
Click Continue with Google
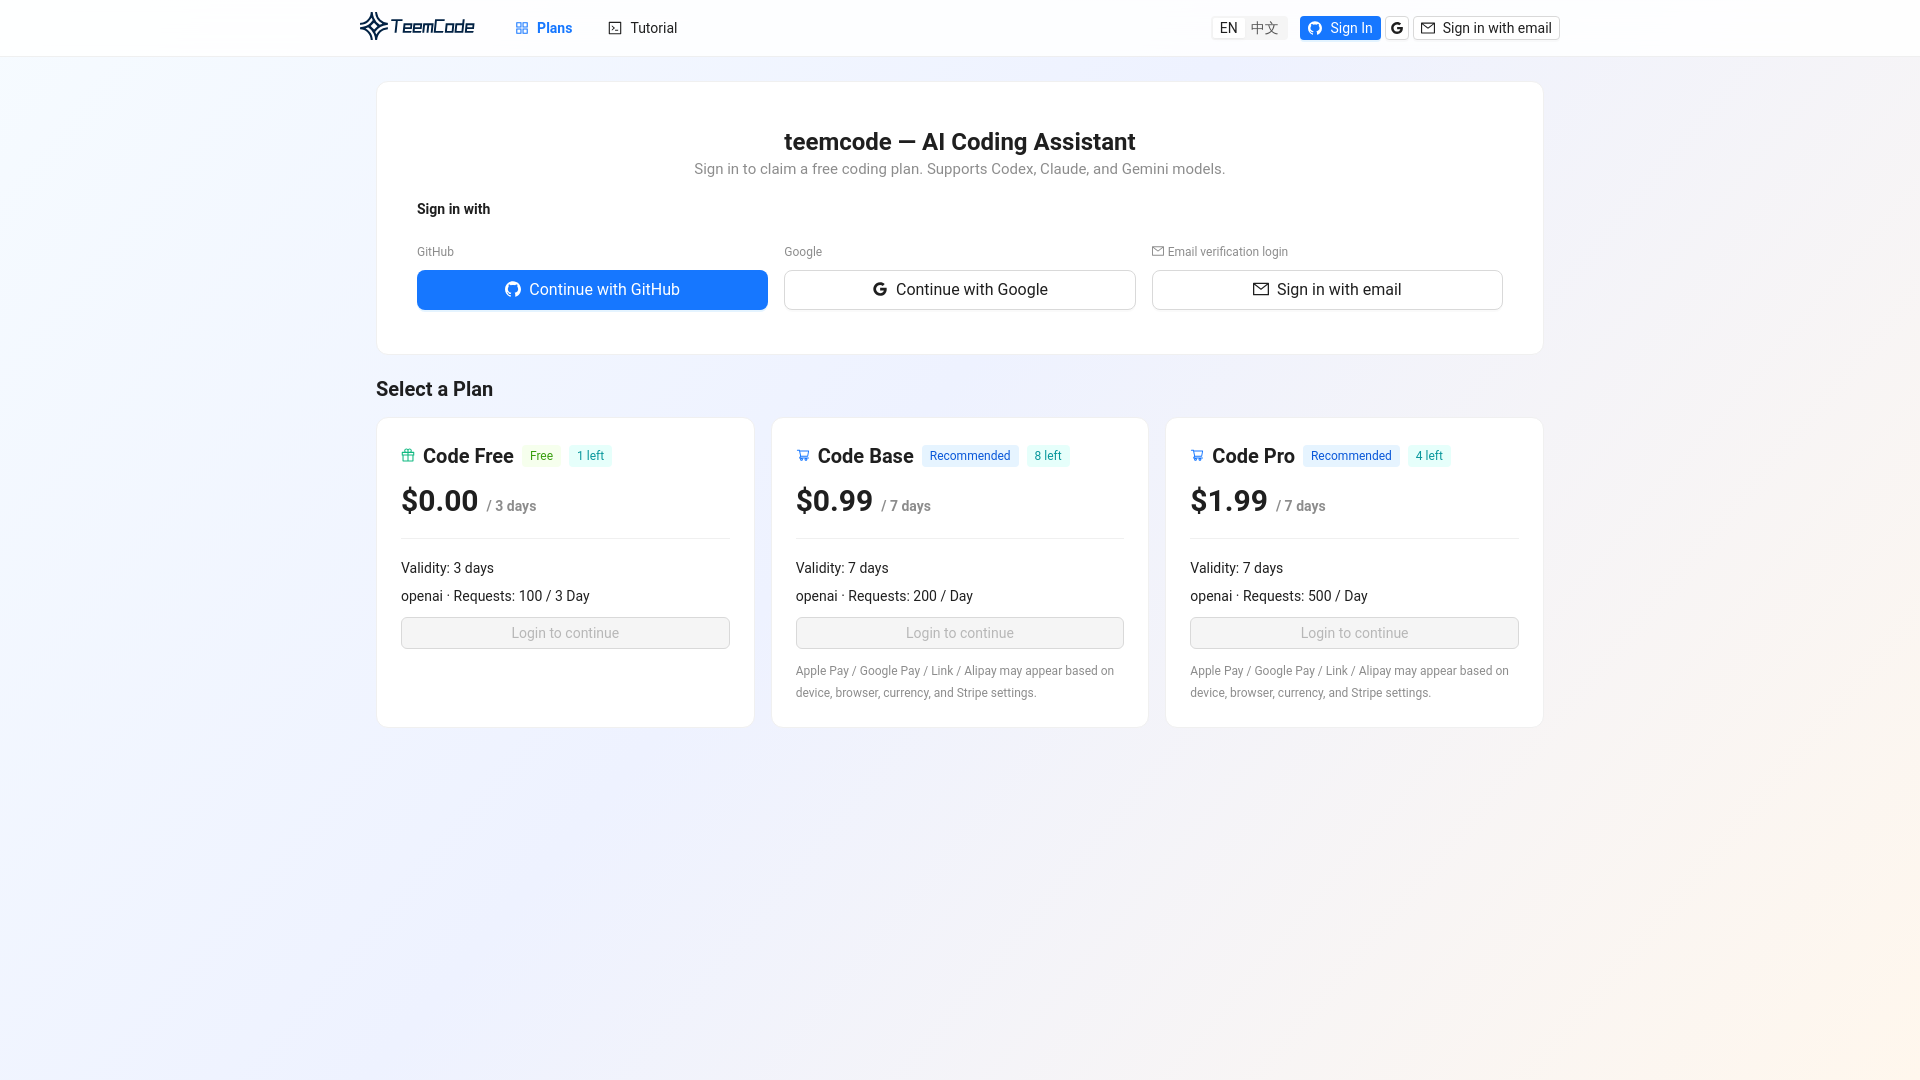960,290
